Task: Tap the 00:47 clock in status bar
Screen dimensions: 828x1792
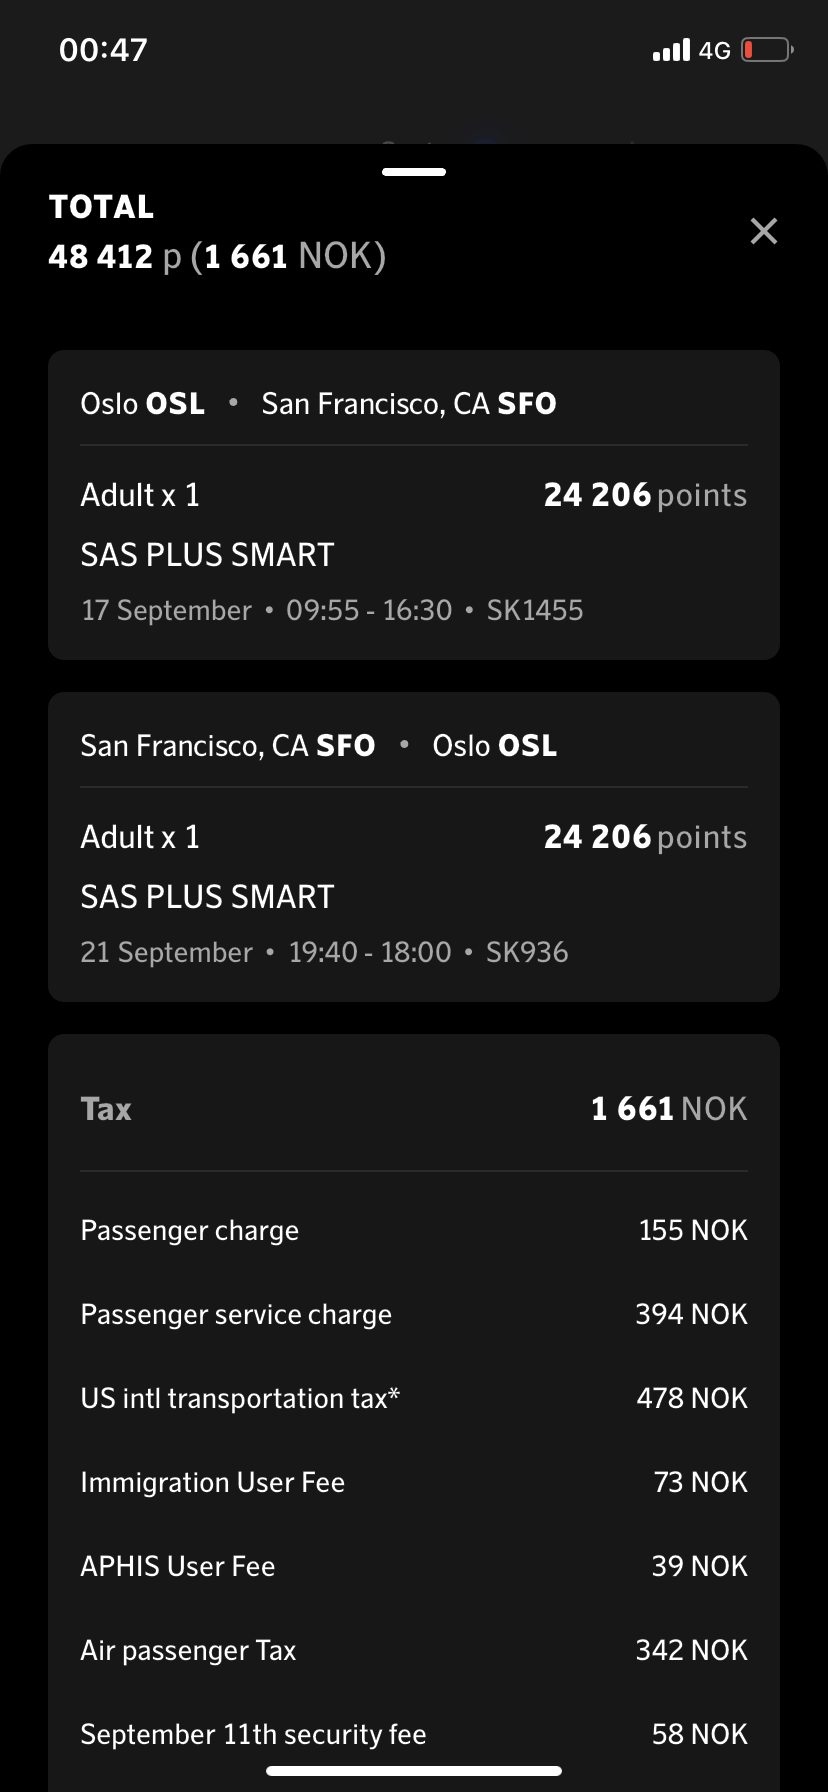Action: point(103,50)
